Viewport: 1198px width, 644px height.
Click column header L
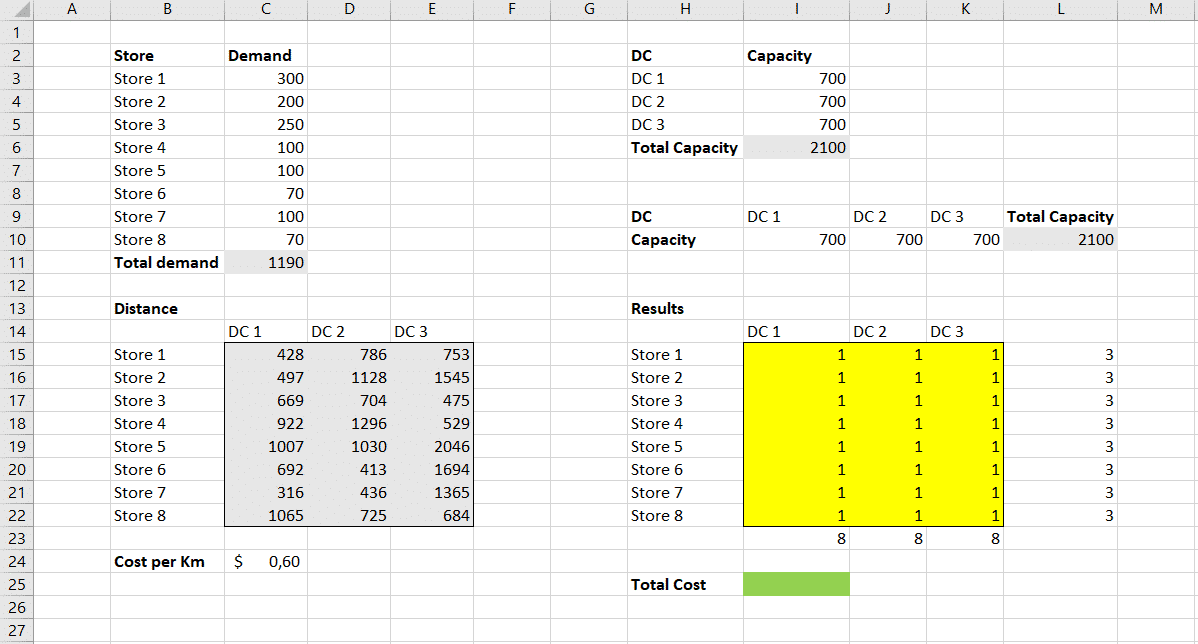coord(1060,10)
